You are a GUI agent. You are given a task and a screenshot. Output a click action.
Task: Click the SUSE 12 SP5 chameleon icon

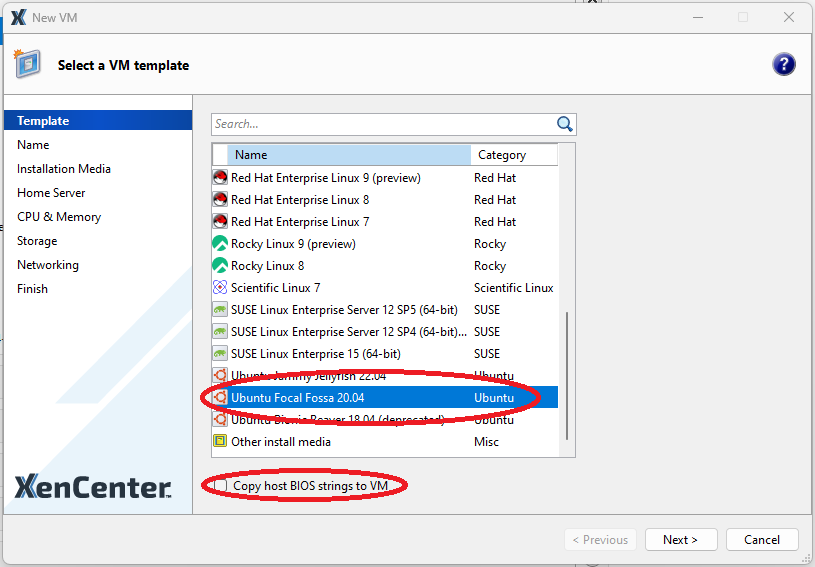coord(220,310)
